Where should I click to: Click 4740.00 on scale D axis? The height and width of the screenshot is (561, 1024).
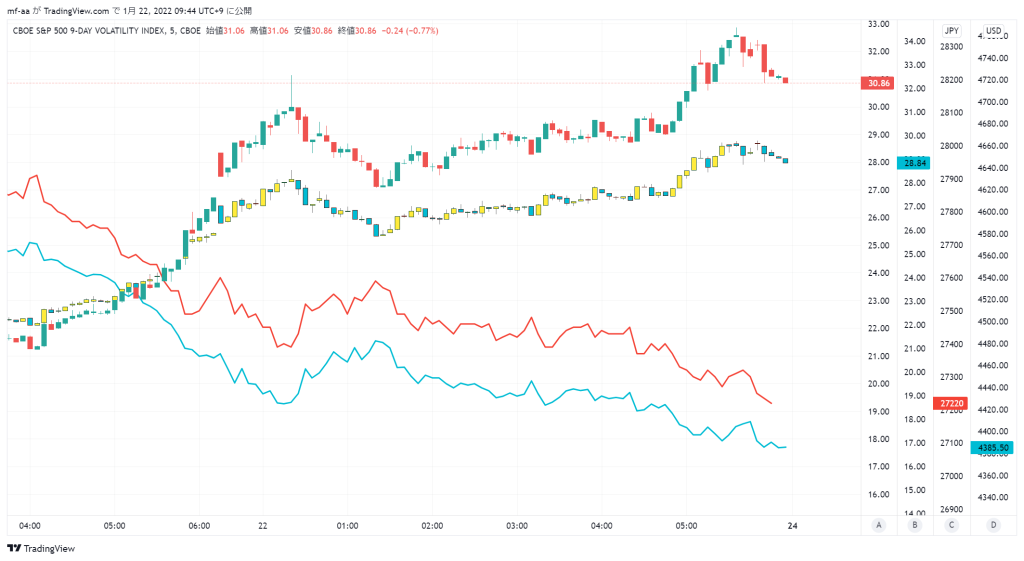coord(993,58)
